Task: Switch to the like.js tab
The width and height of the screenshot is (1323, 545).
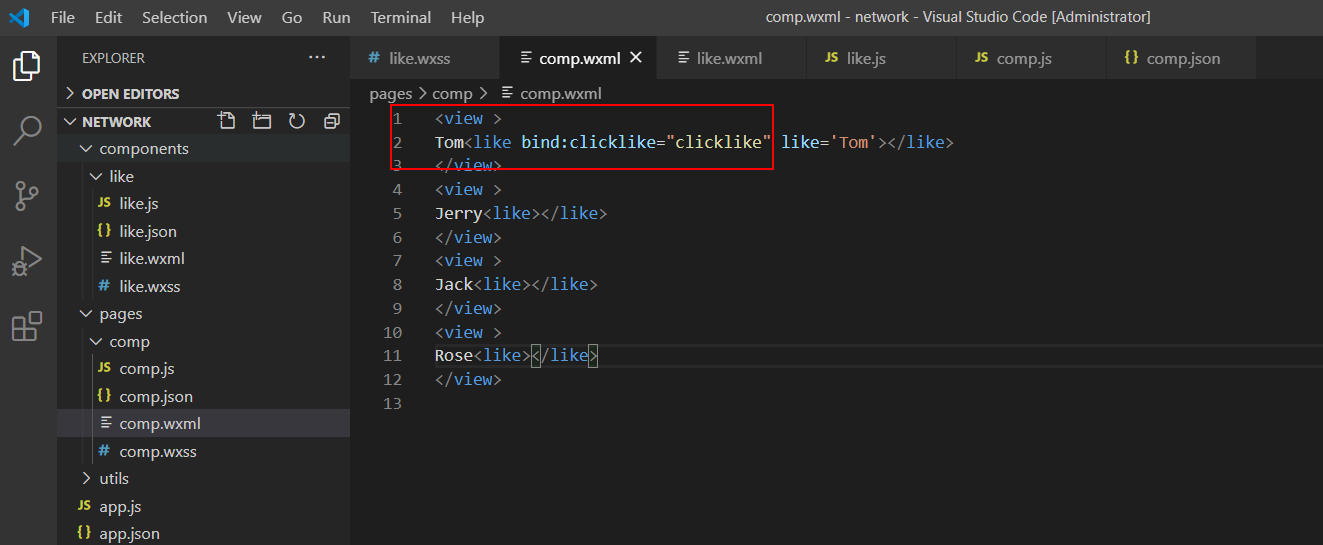Action: (x=881, y=58)
